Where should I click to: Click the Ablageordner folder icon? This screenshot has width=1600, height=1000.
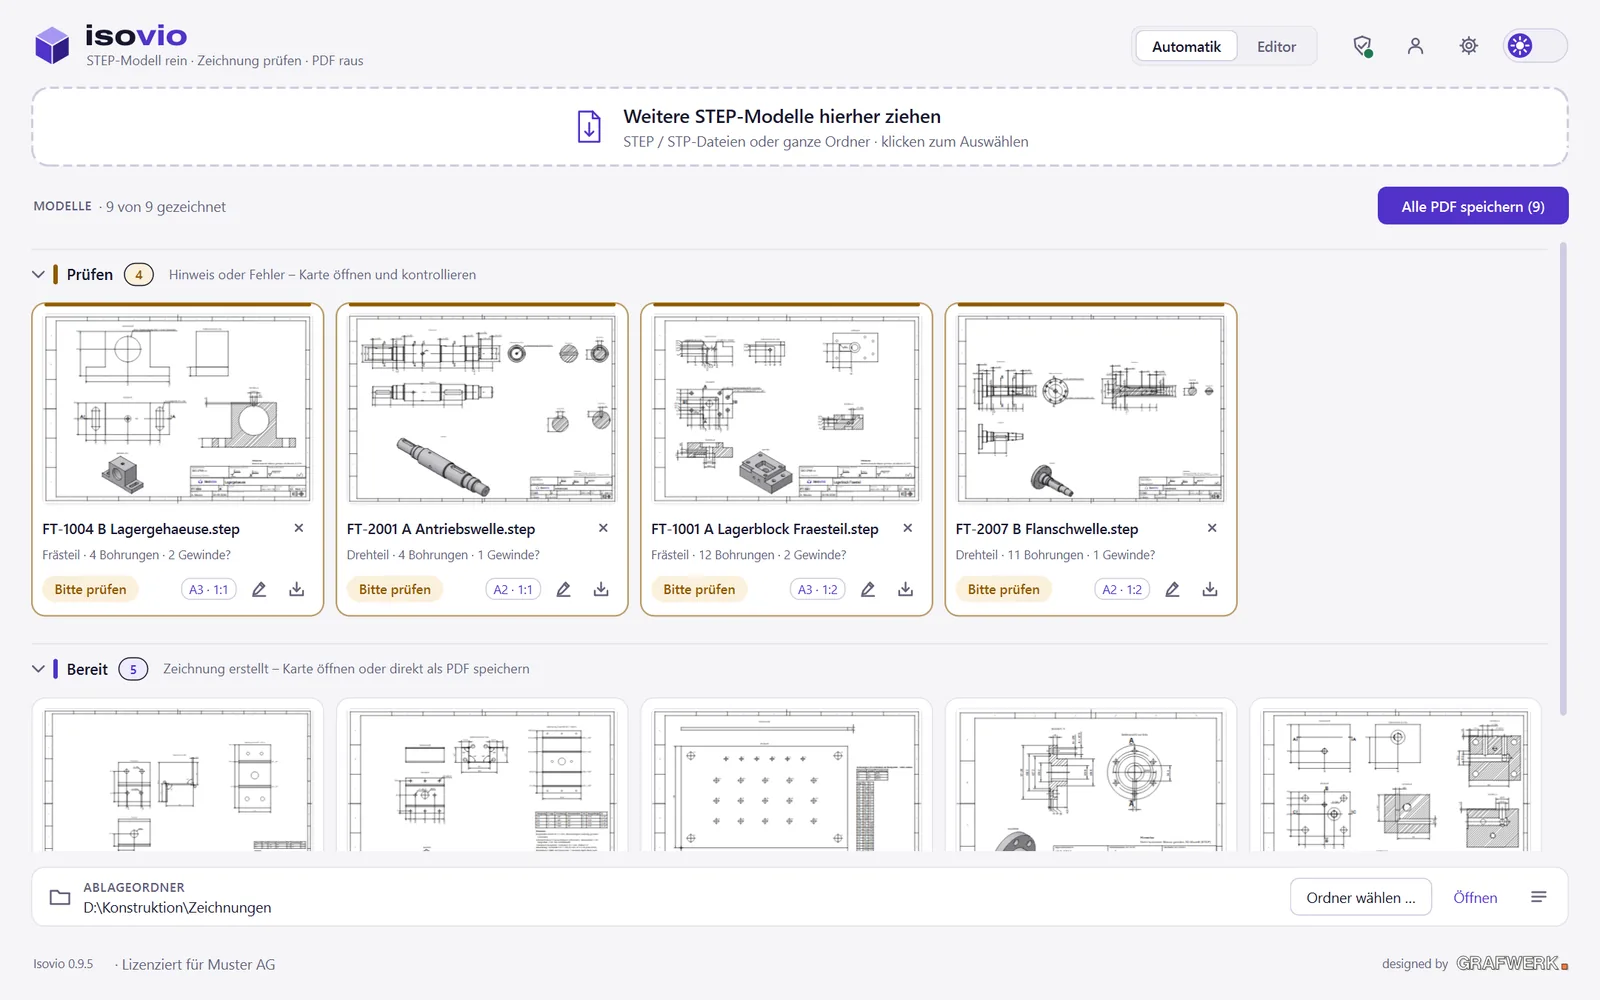click(60, 897)
